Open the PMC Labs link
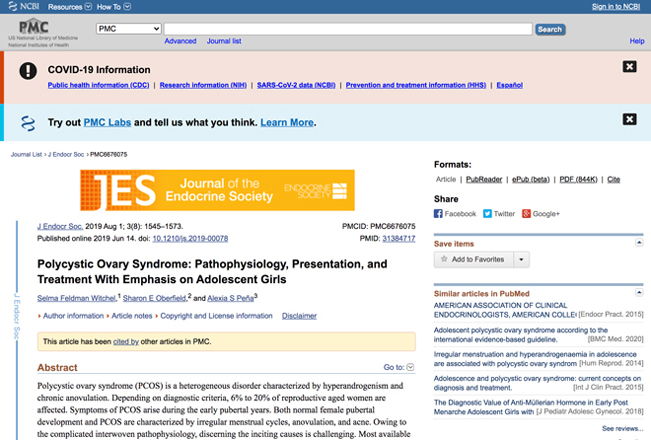The width and height of the screenshot is (651, 440). click(x=107, y=122)
